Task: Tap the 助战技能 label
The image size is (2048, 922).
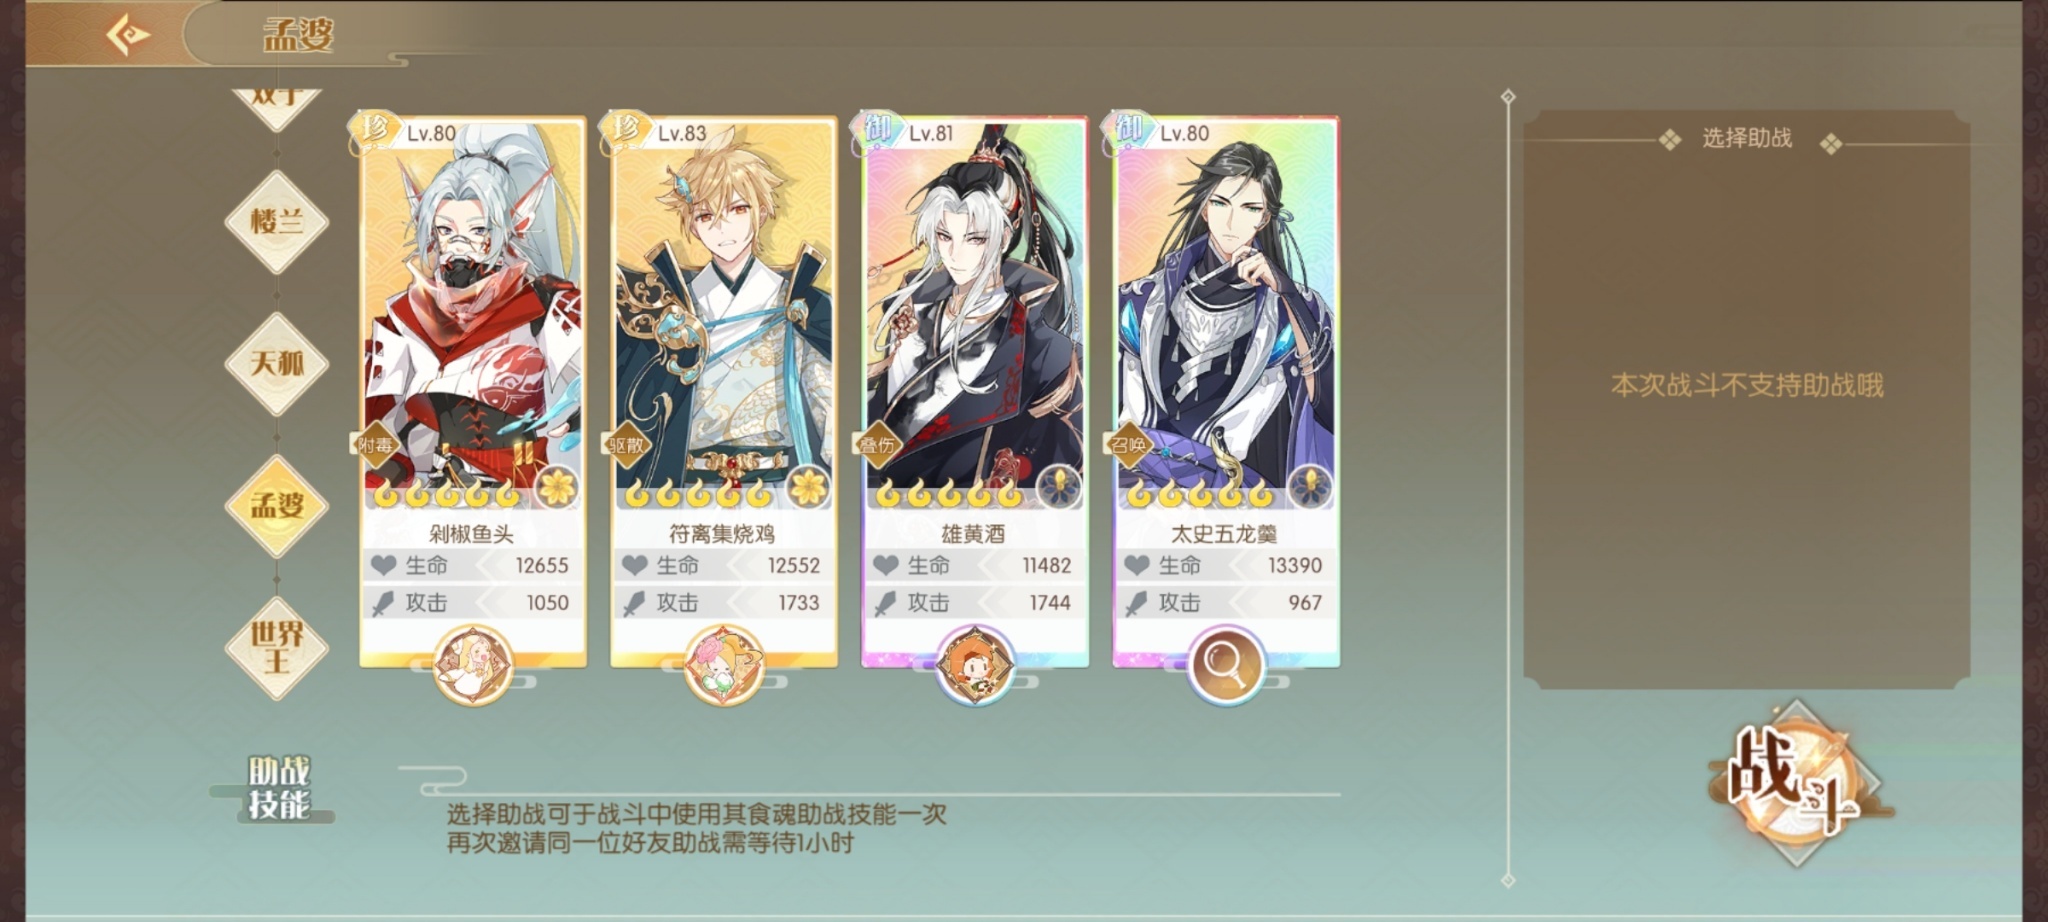Action: (x=279, y=788)
